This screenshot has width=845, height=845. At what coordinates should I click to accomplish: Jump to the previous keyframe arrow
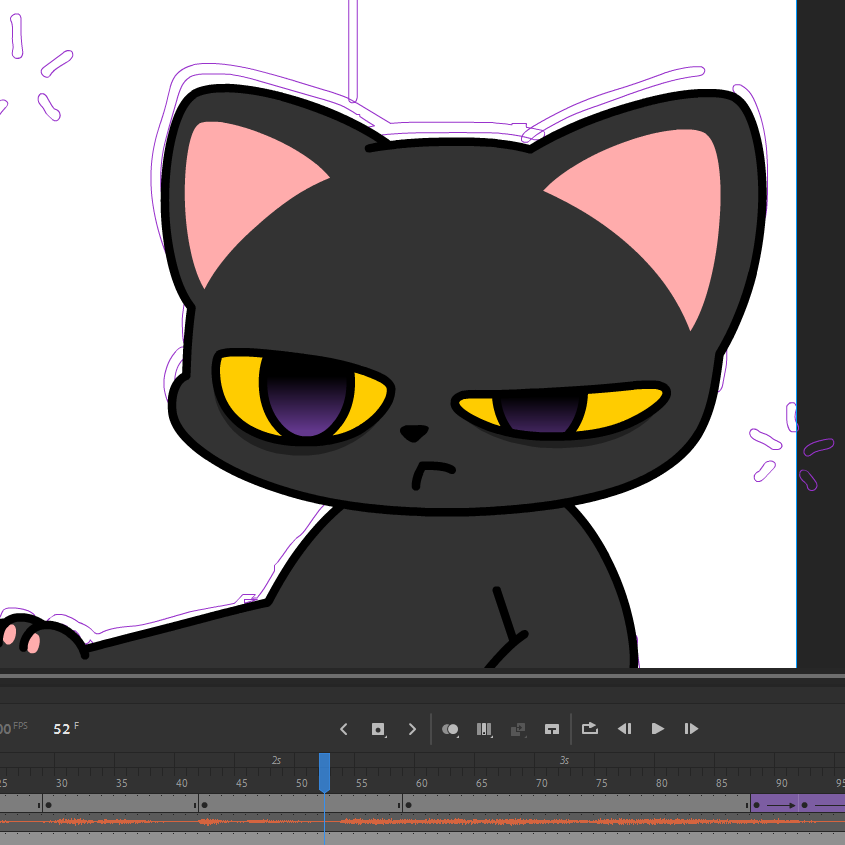pyautogui.click(x=344, y=729)
